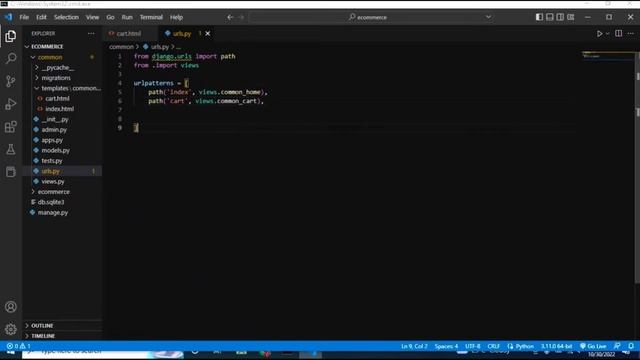Screen dimensions: 640x360
Task: Open __init__.py file
Action: [55, 119]
